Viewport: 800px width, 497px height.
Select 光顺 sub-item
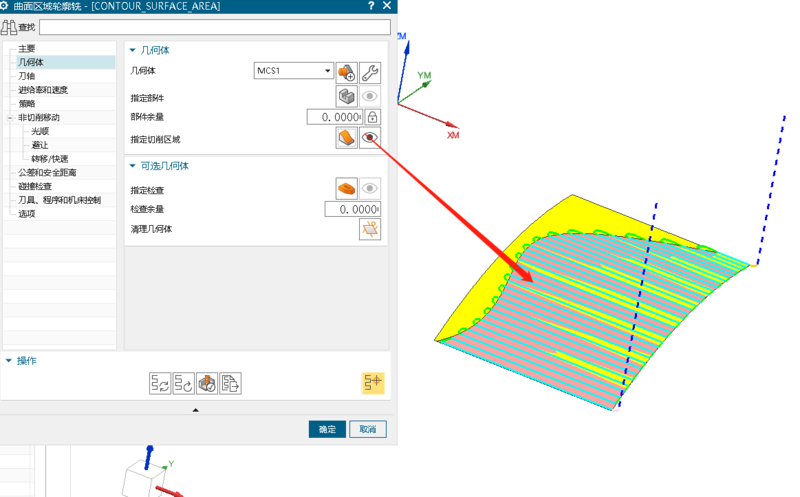click(40, 131)
